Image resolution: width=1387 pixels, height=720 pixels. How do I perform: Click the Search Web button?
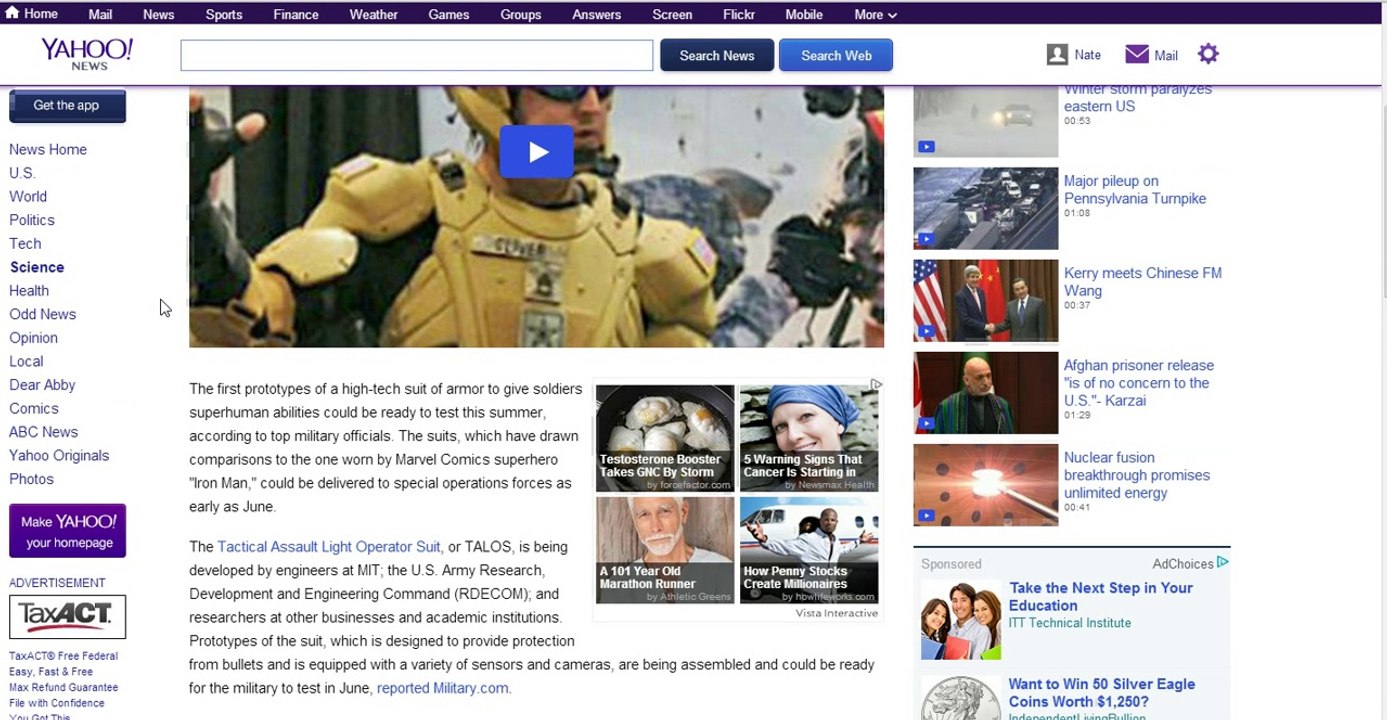tap(836, 55)
